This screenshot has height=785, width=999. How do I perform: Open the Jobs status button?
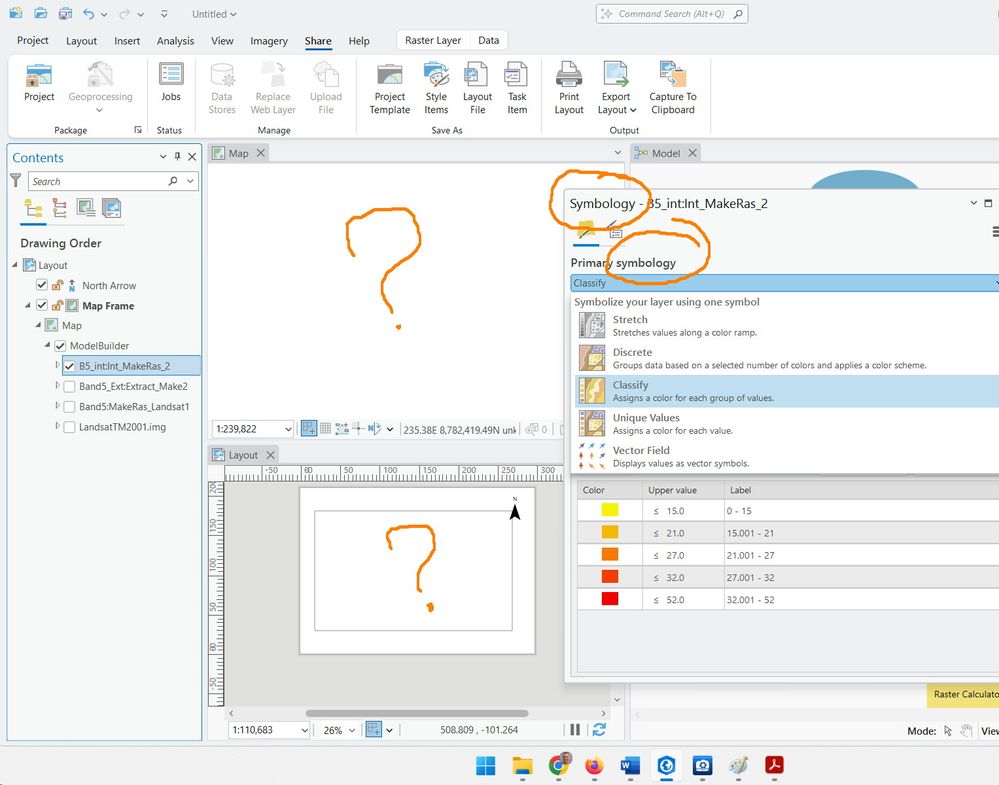171,83
